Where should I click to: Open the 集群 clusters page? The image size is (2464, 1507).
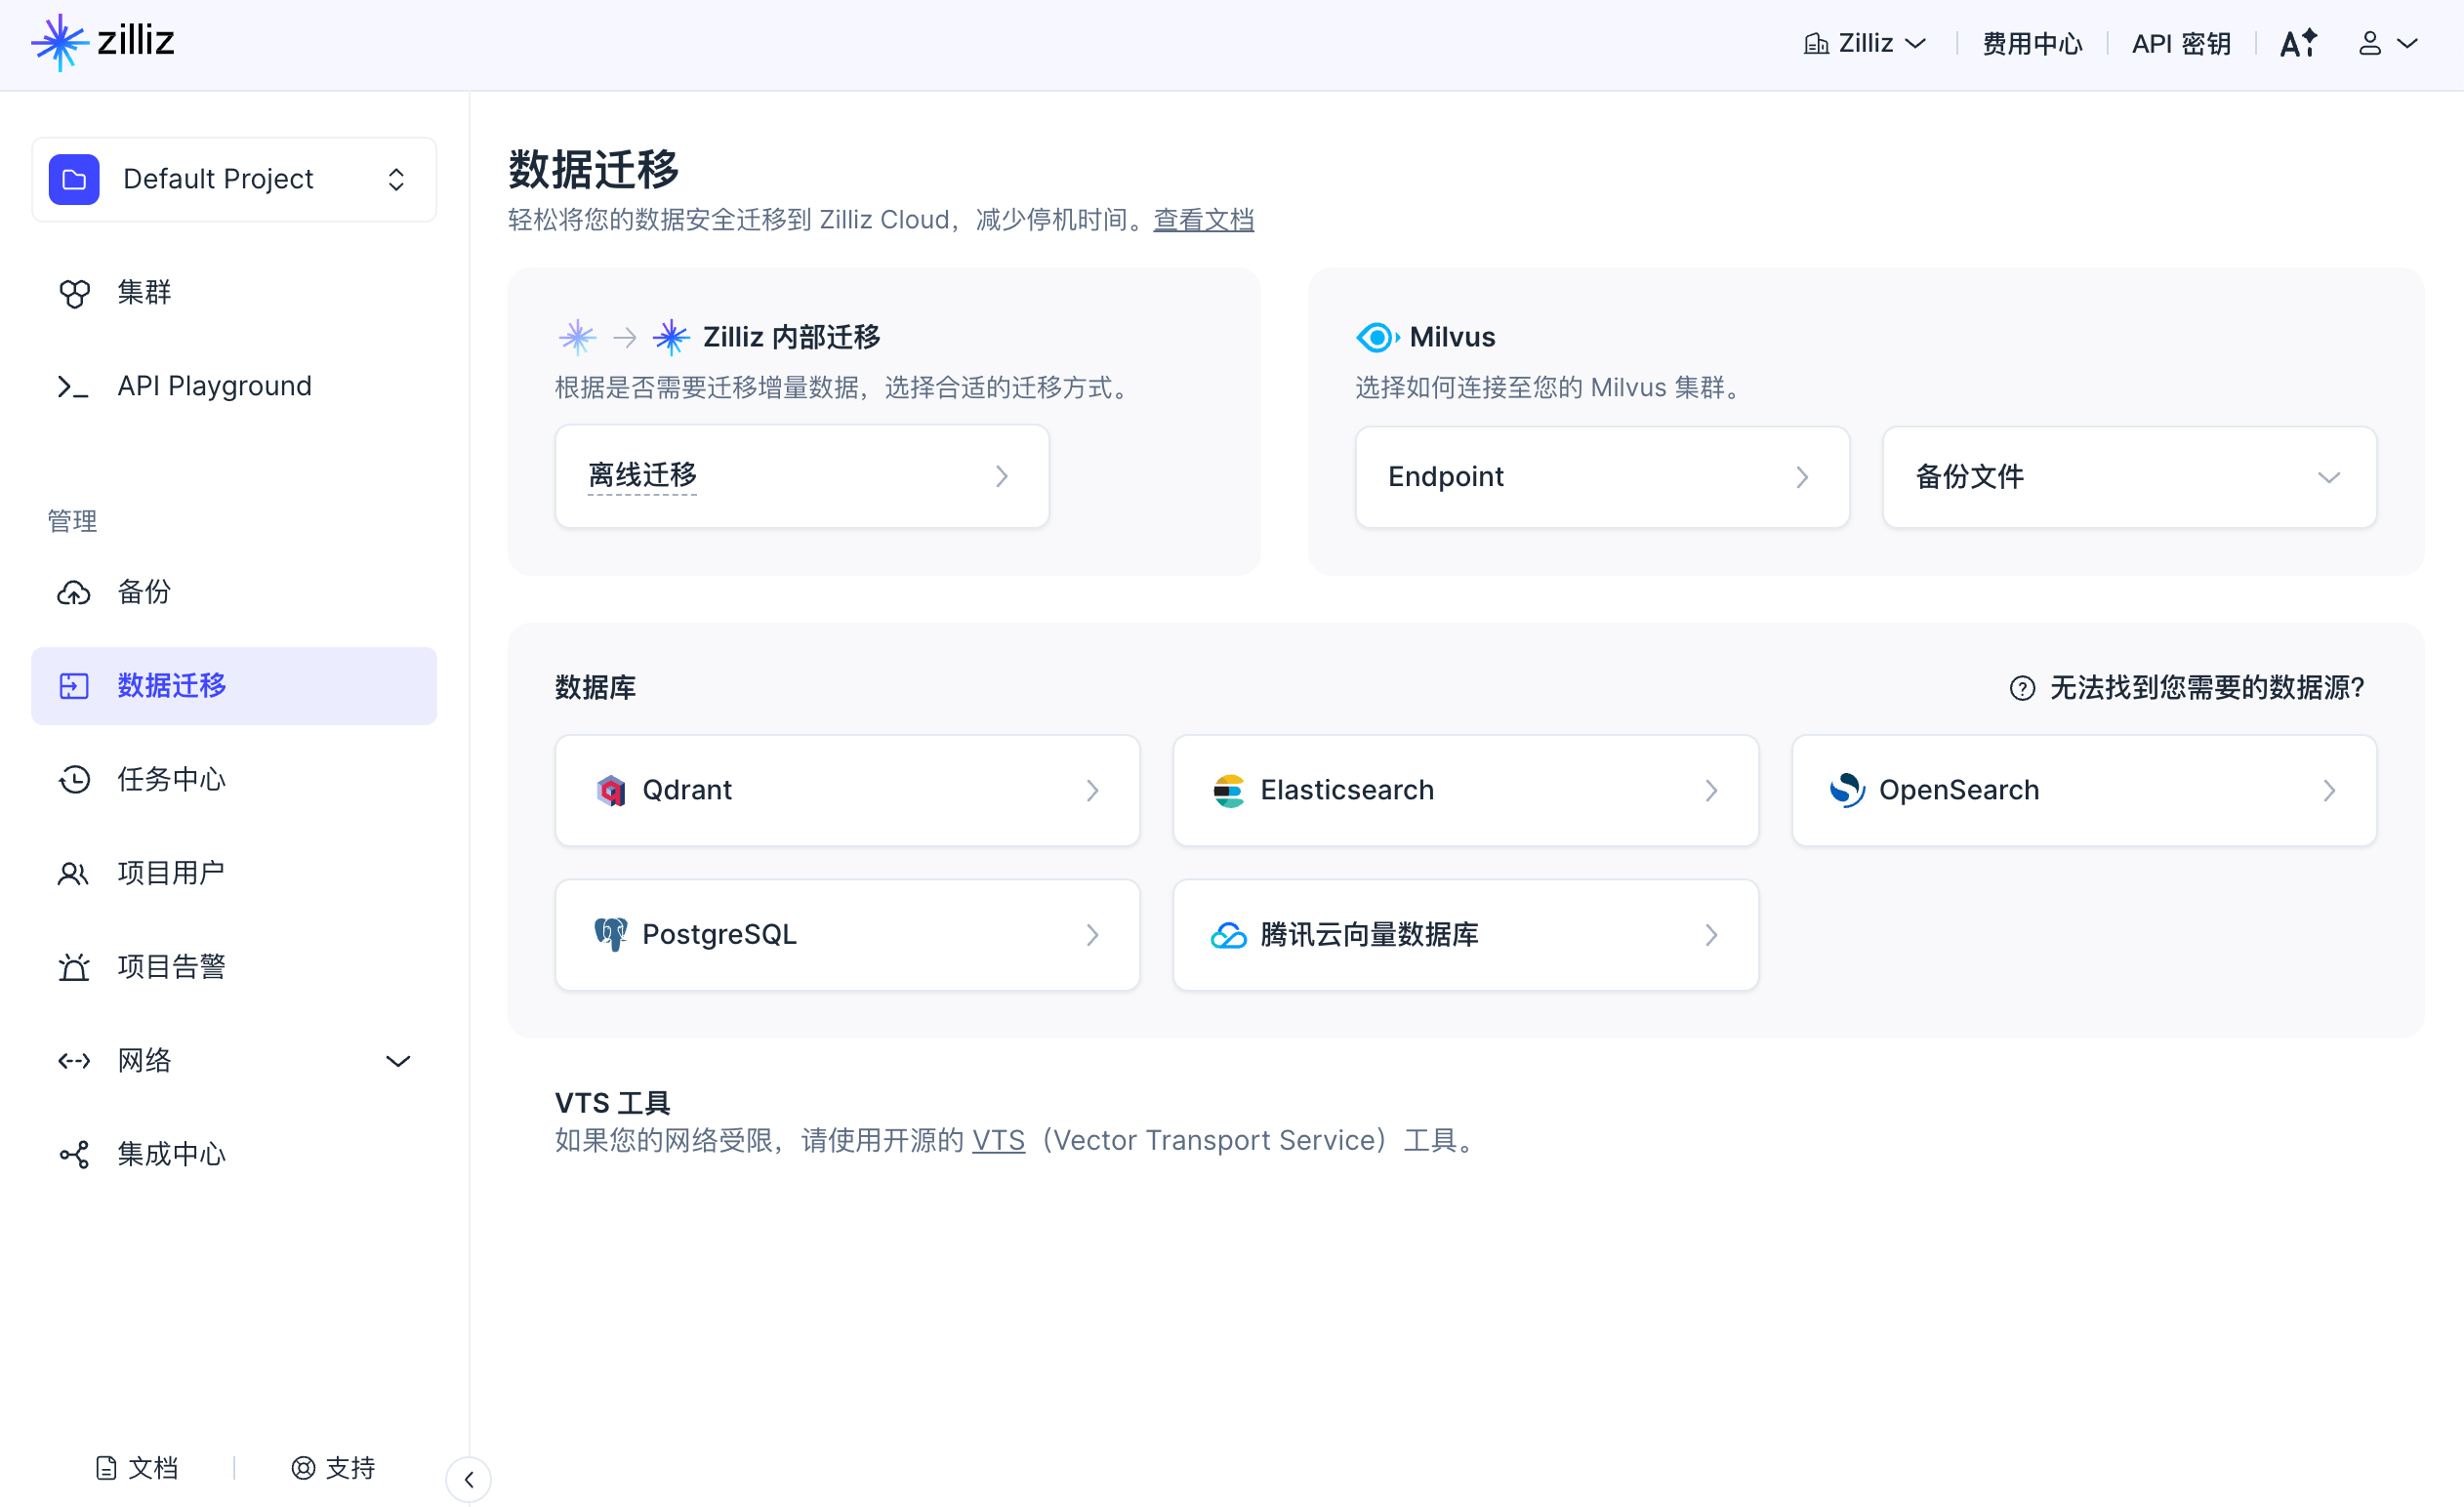144,293
